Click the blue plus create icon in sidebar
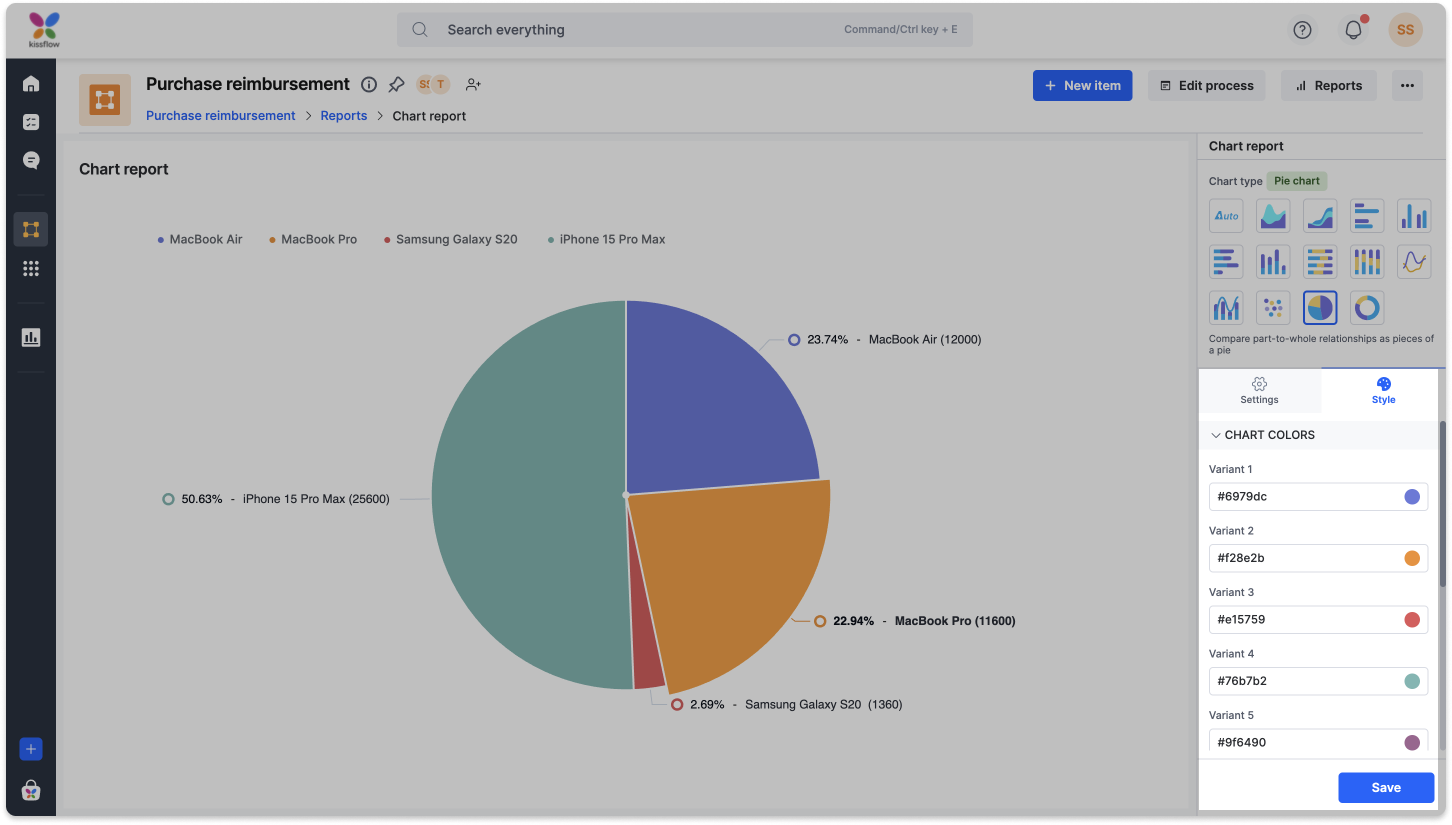Image resolution: width=1452 pixels, height=825 pixels. [x=31, y=749]
